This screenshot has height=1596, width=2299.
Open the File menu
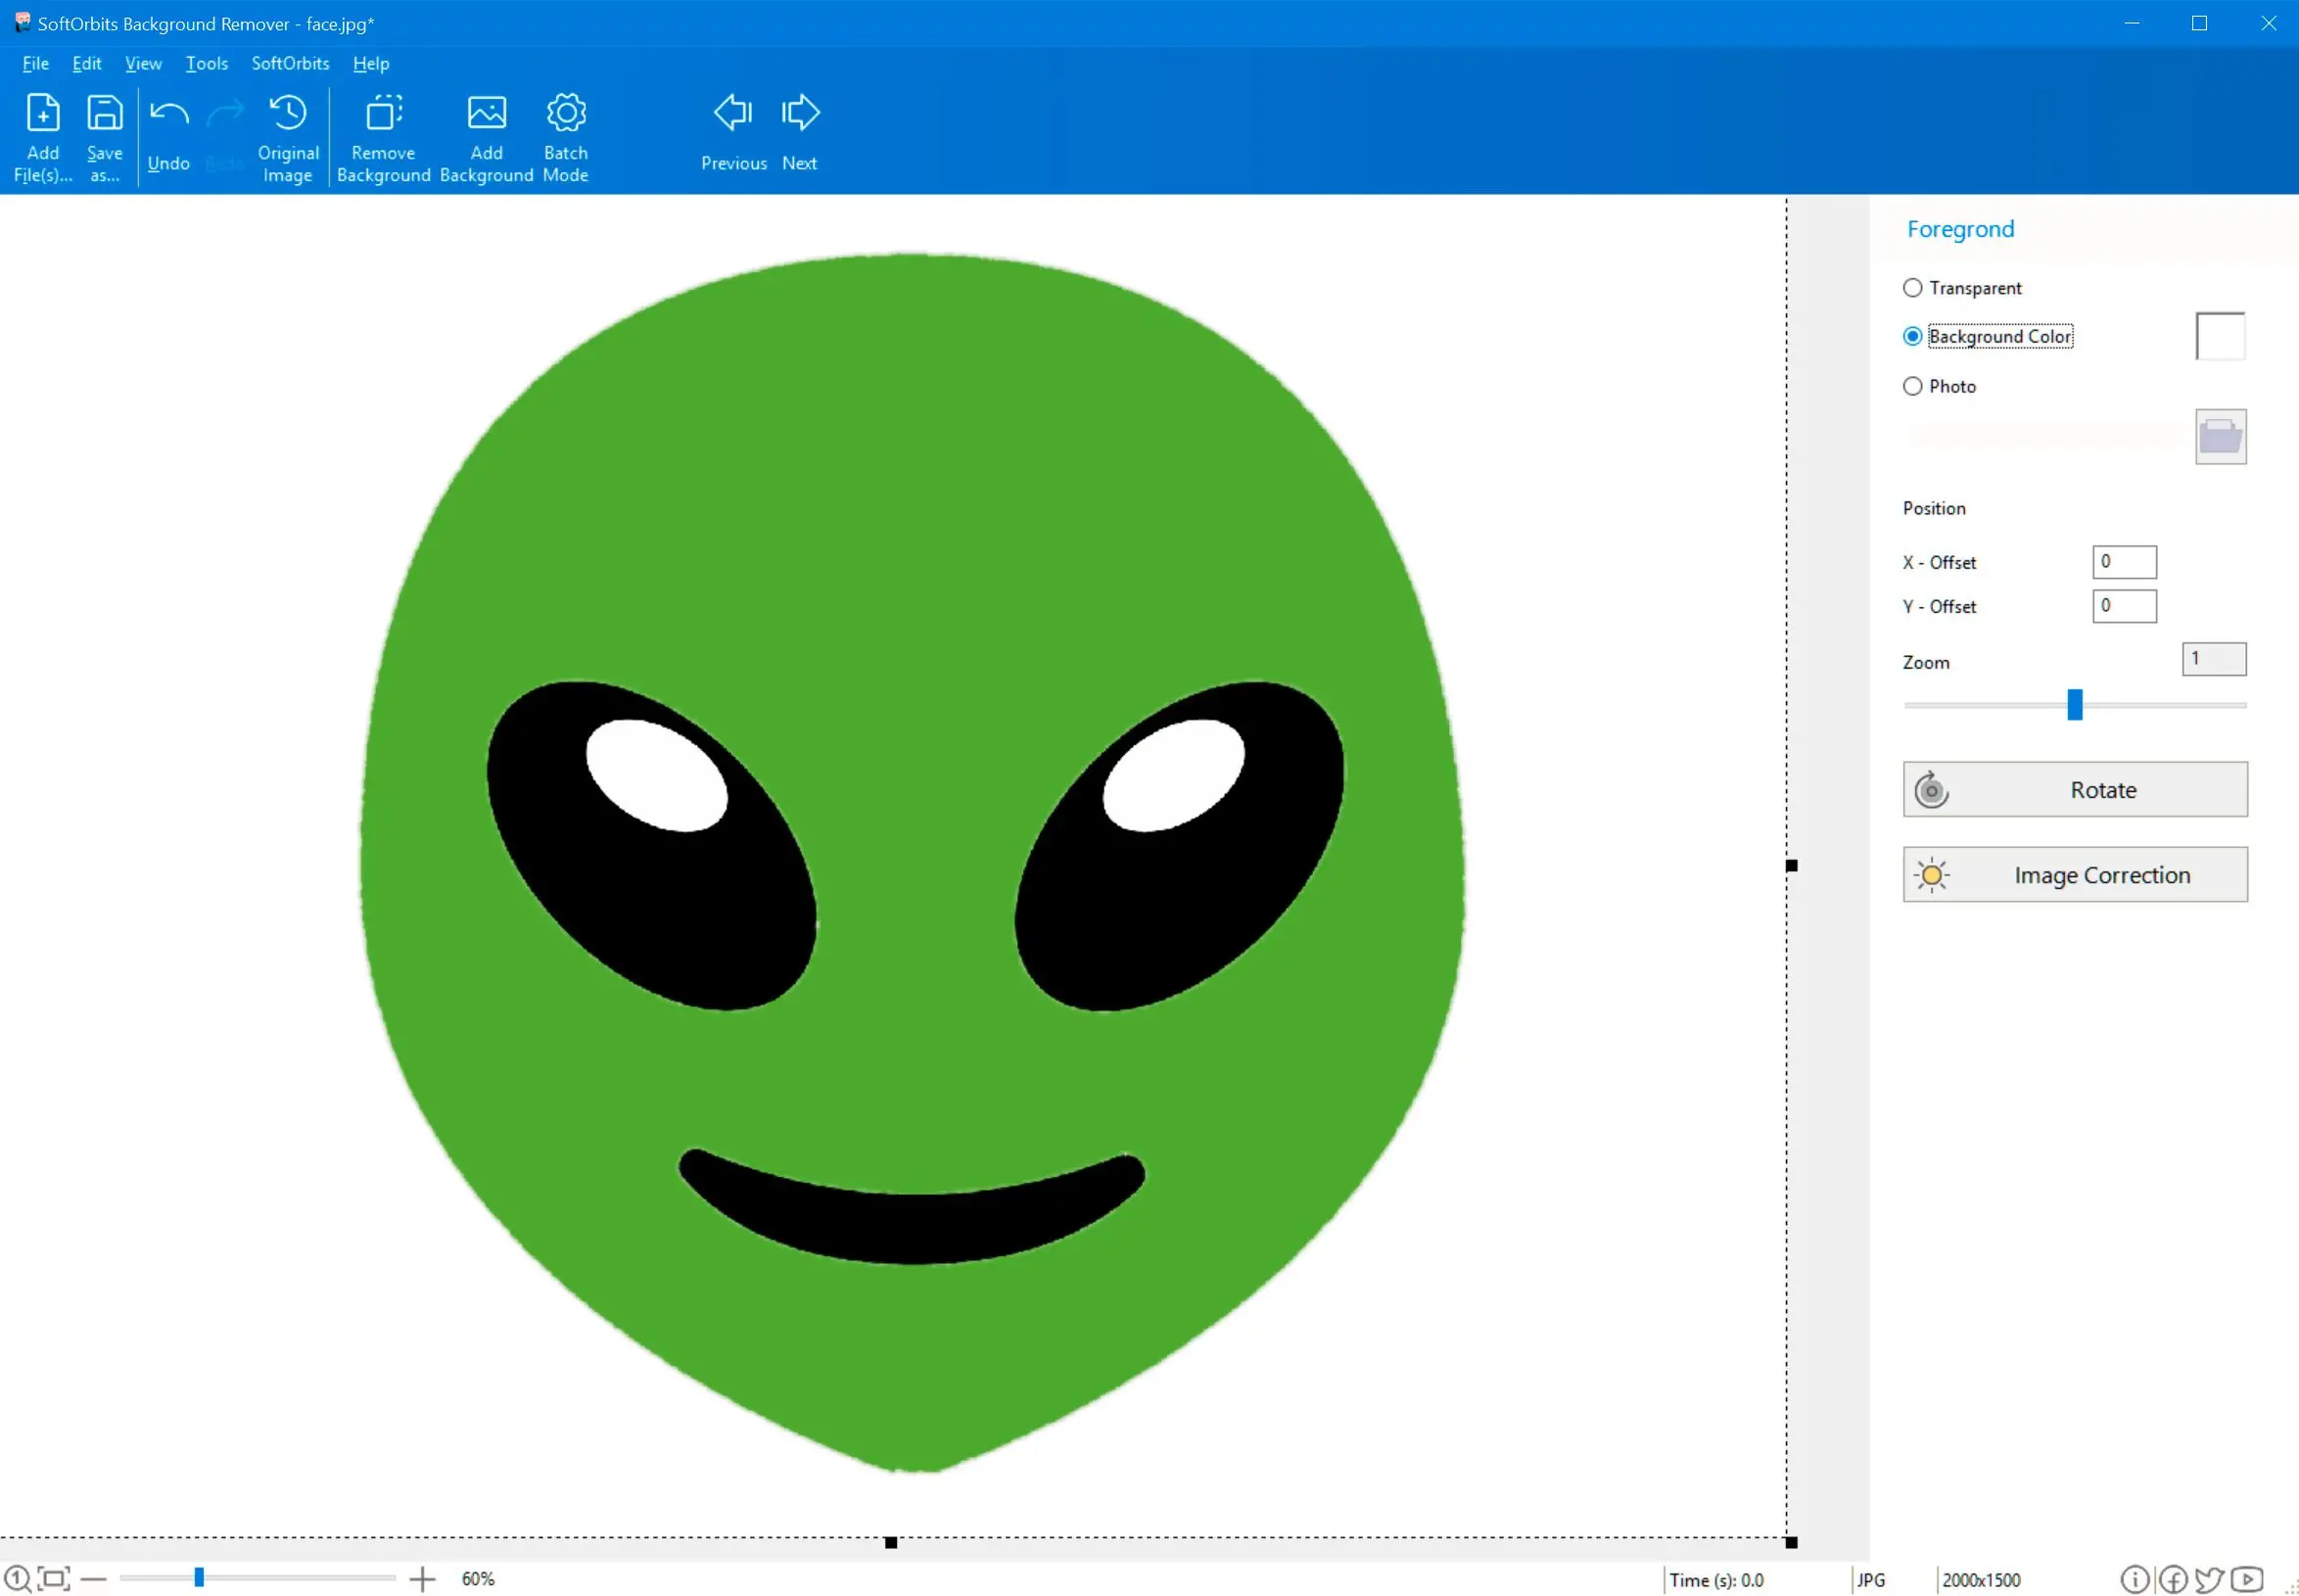coord(33,63)
